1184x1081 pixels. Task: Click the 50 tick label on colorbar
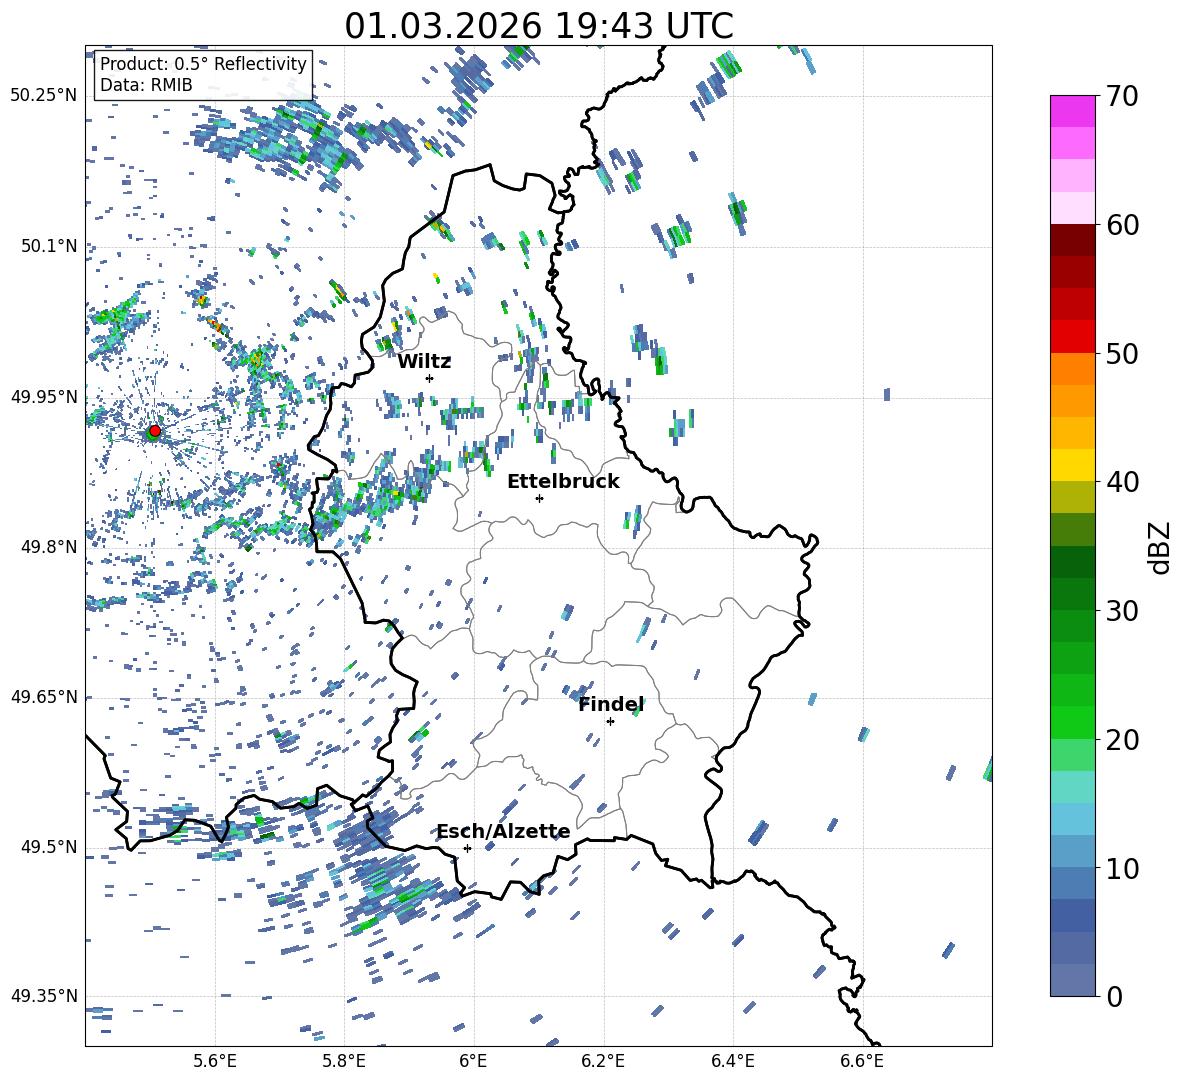[x=1121, y=353]
